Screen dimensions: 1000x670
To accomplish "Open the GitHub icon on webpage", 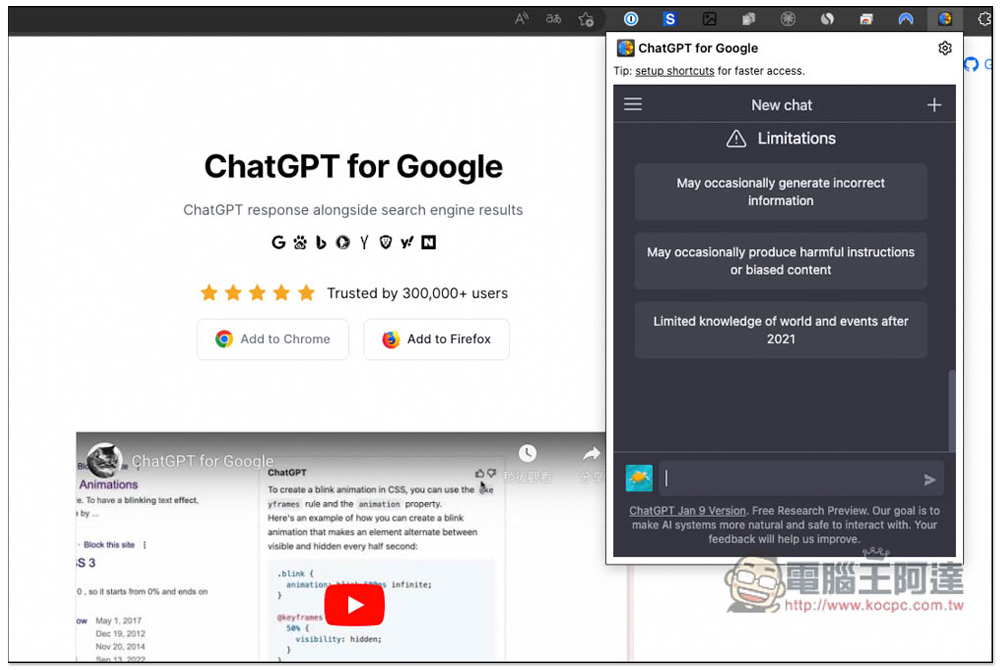I will (x=971, y=64).
